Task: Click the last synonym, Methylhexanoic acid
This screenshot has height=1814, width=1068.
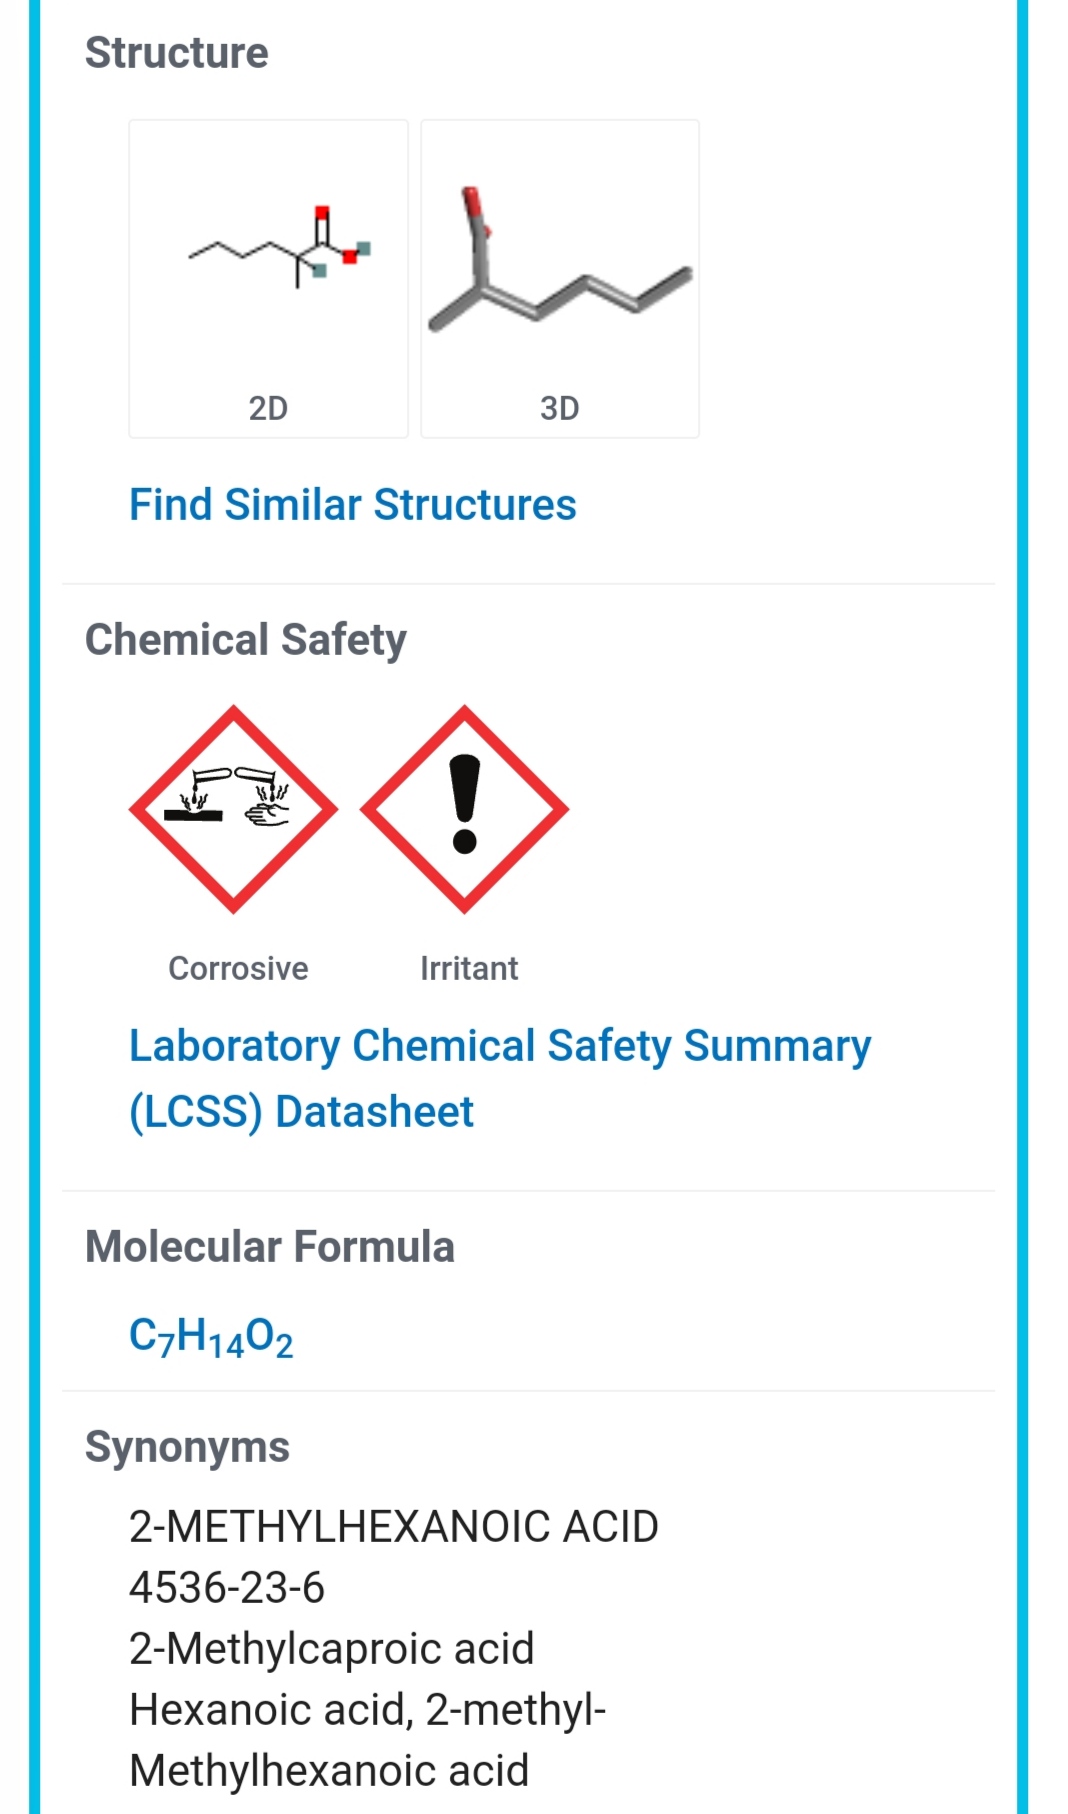Action: (328, 1771)
